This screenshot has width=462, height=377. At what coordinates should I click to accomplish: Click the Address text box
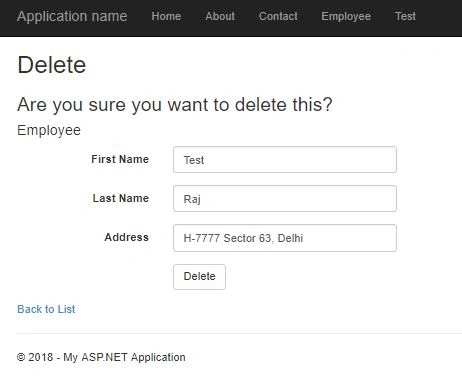(285, 238)
